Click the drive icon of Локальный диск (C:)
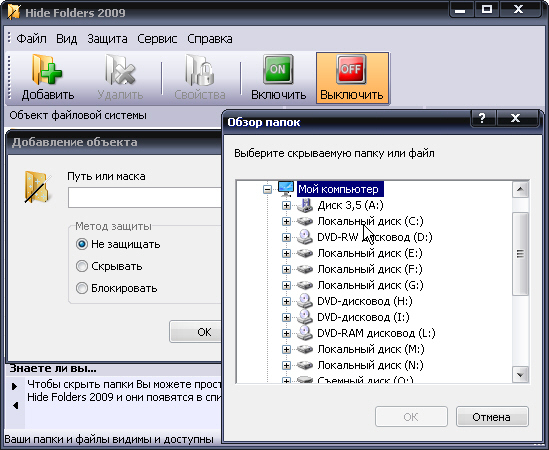The width and height of the screenshot is (549, 450). pyautogui.click(x=305, y=221)
